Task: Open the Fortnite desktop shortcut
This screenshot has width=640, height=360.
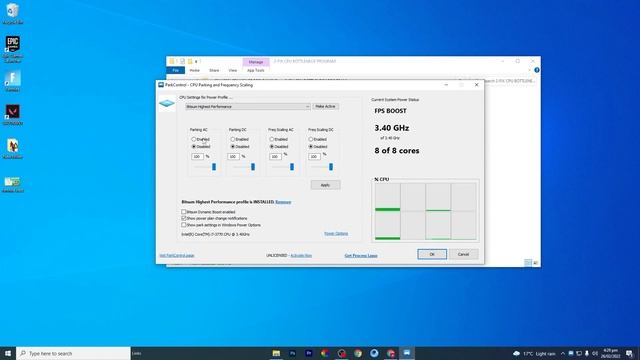Action: pyautogui.click(x=12, y=81)
